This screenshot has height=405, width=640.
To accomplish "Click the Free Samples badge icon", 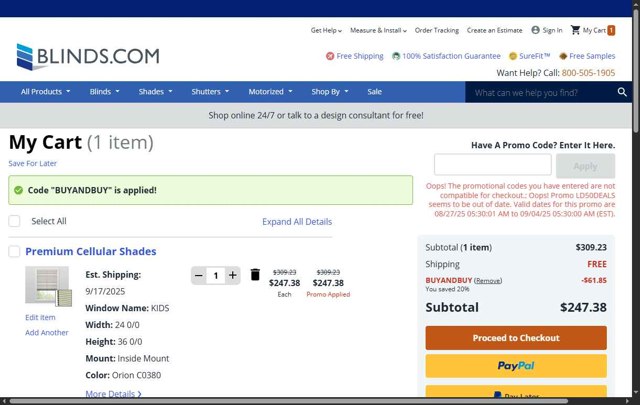I will point(563,56).
